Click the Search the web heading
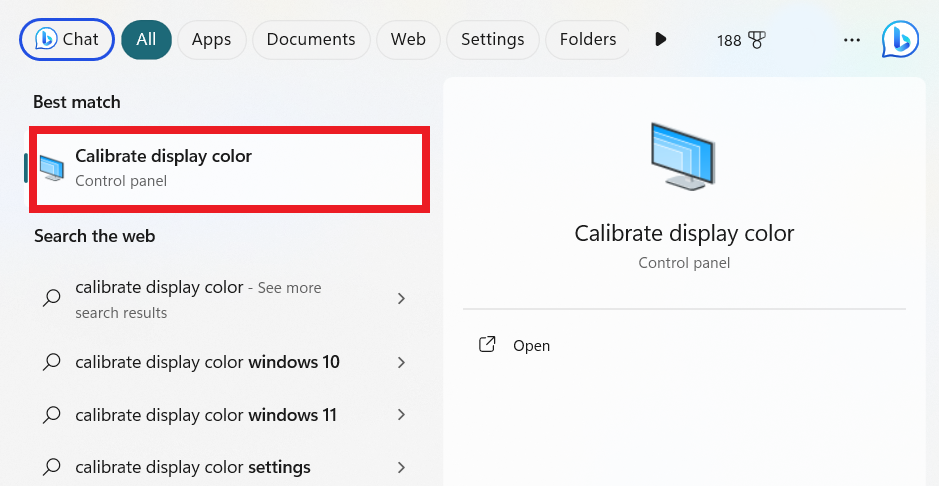 tap(95, 236)
